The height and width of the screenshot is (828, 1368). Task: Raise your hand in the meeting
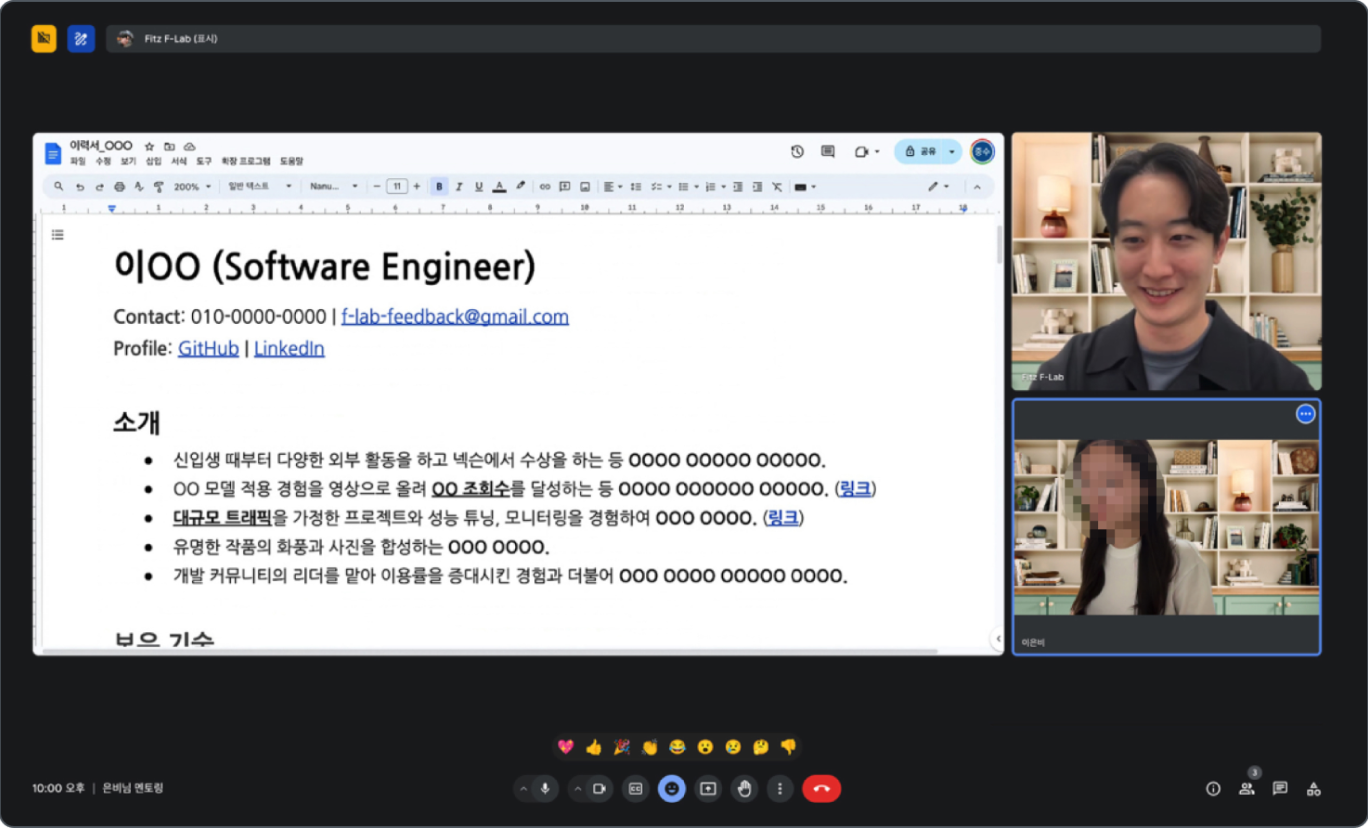pyautogui.click(x=744, y=789)
